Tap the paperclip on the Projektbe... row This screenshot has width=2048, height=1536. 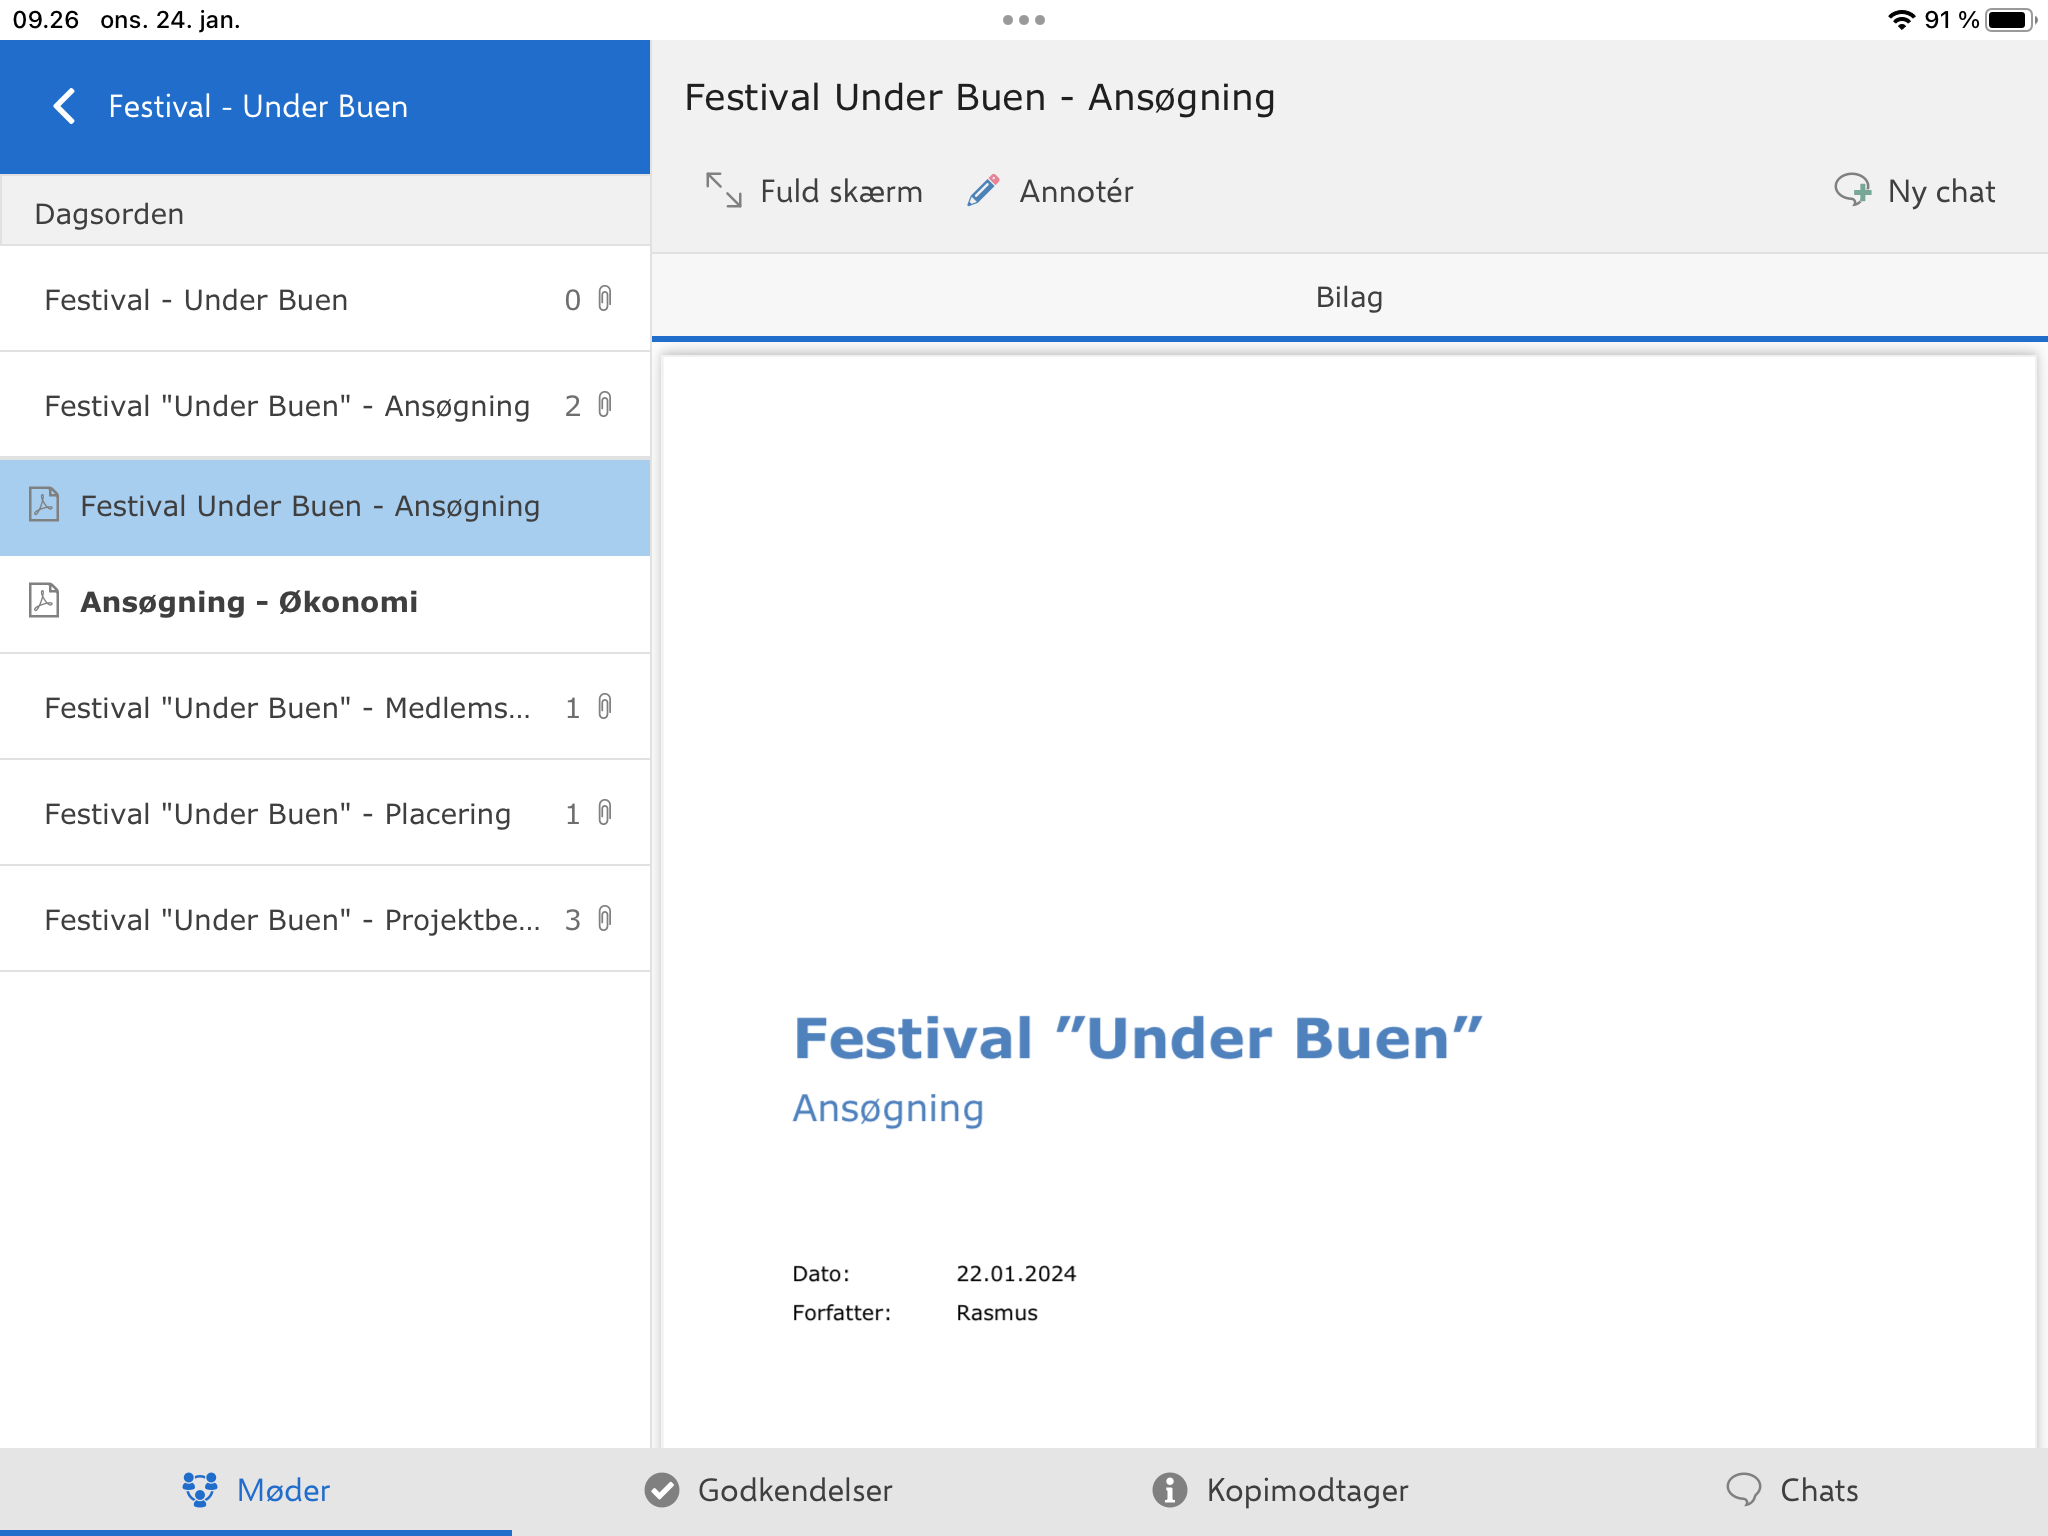605,919
